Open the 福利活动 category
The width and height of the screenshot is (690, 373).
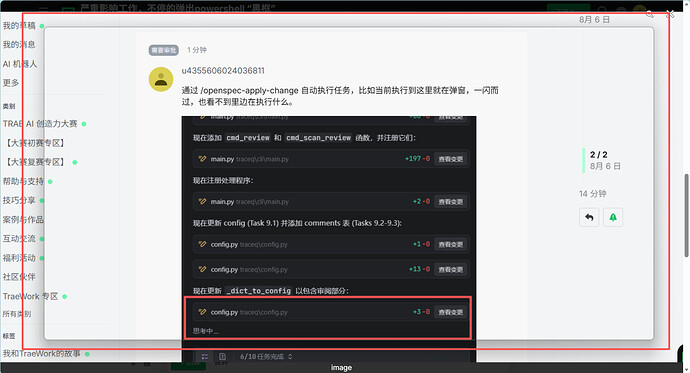19,258
